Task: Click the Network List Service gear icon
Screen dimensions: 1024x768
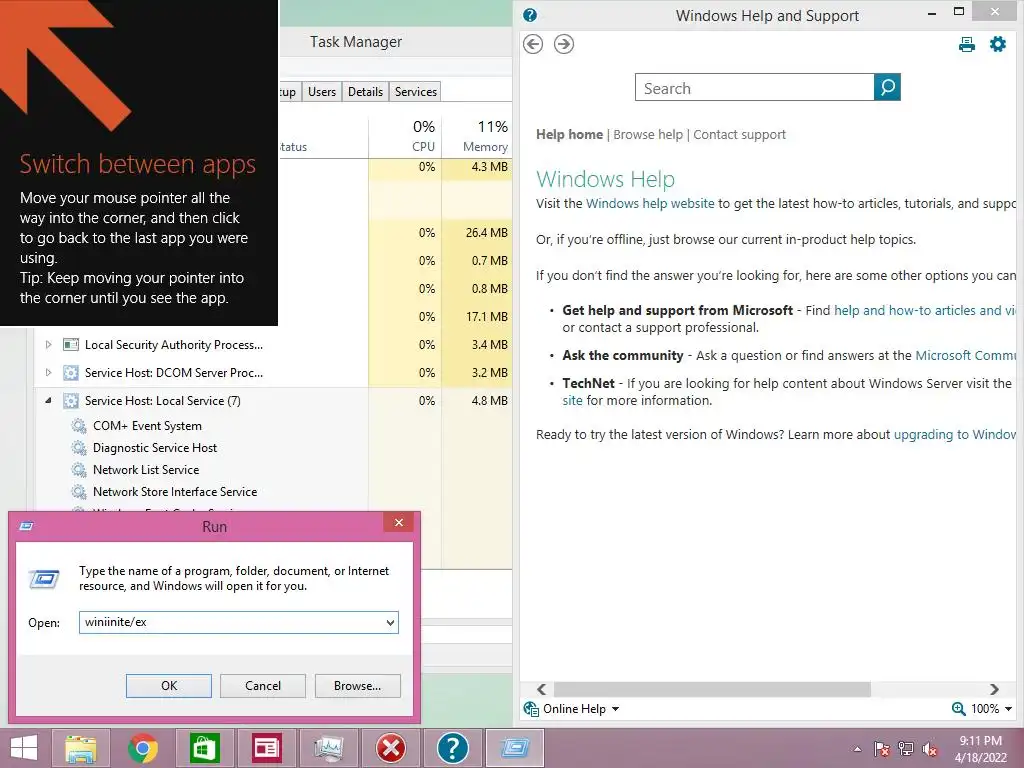Action: [78, 470]
